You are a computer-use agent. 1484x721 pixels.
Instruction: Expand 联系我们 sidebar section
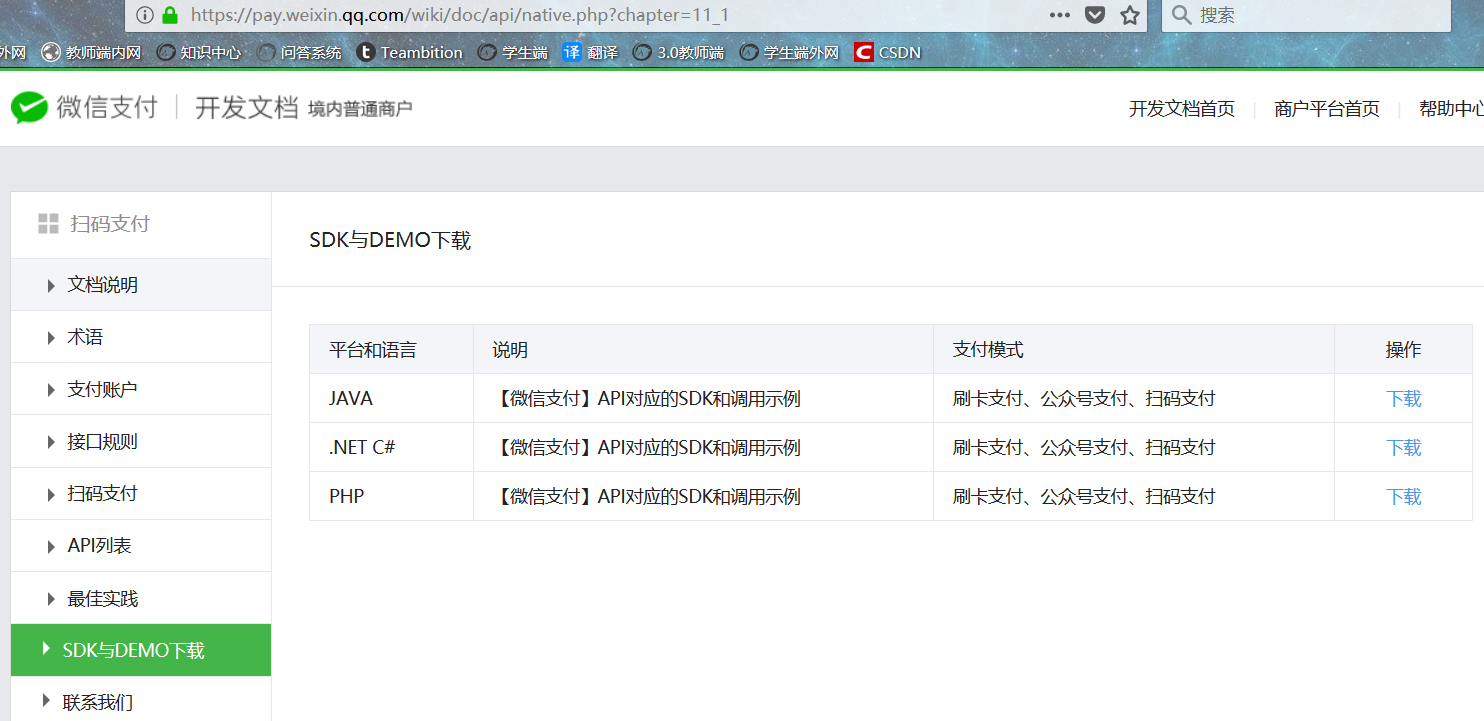click(x=141, y=702)
